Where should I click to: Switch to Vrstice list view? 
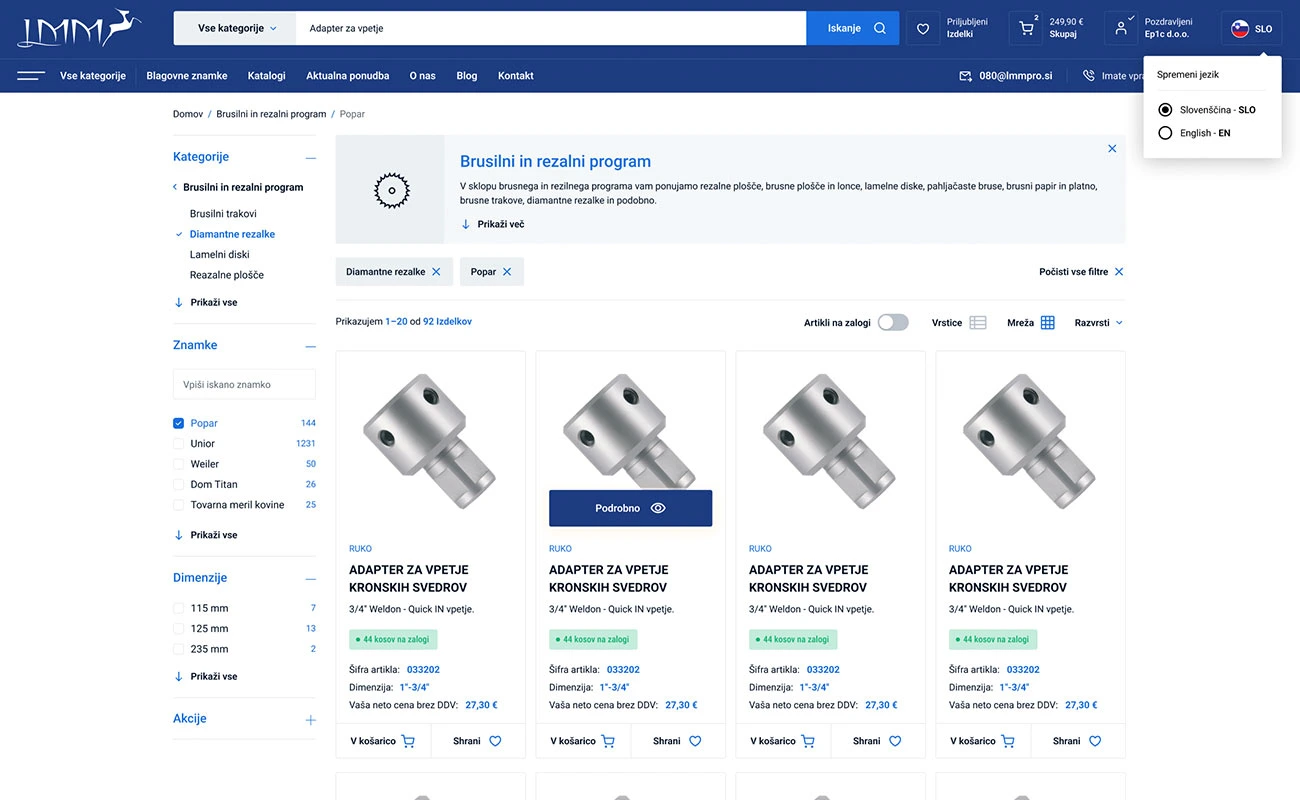coord(977,322)
